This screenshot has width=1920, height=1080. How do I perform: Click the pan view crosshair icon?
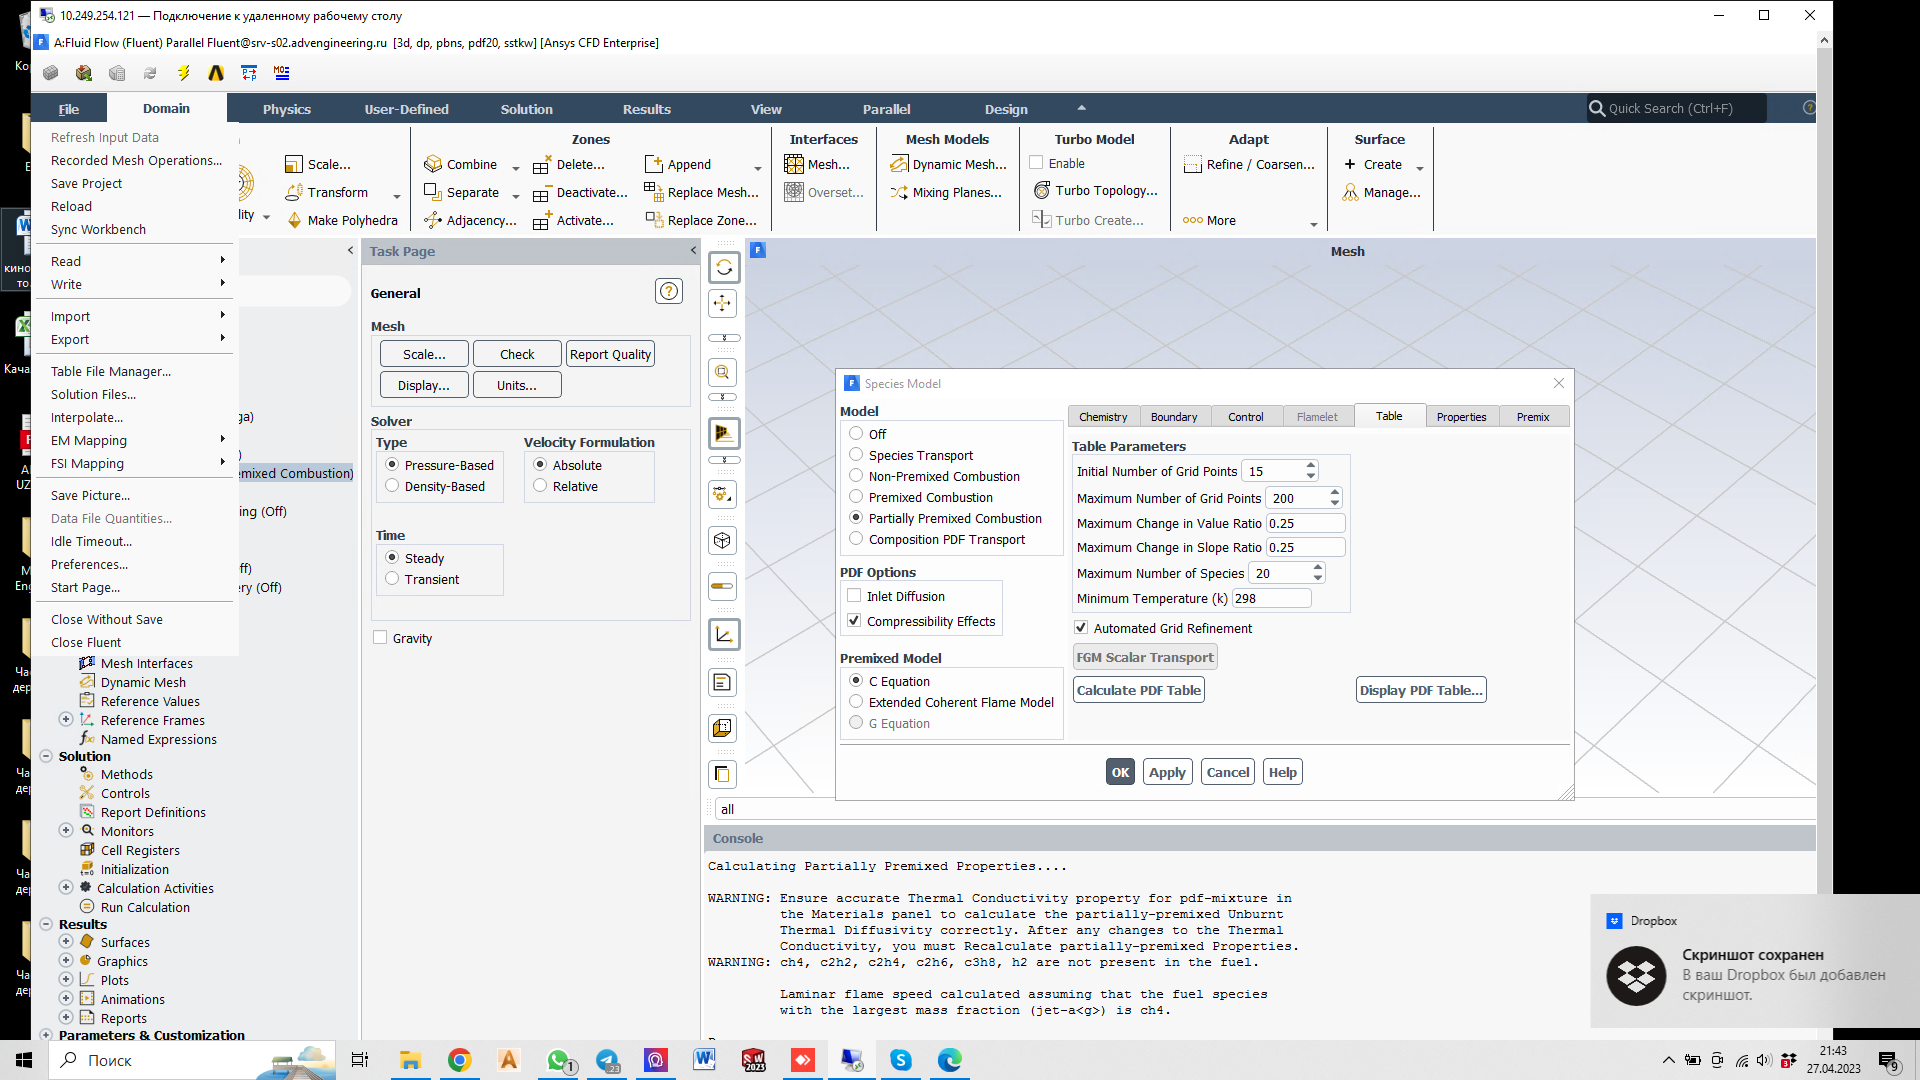tap(723, 303)
